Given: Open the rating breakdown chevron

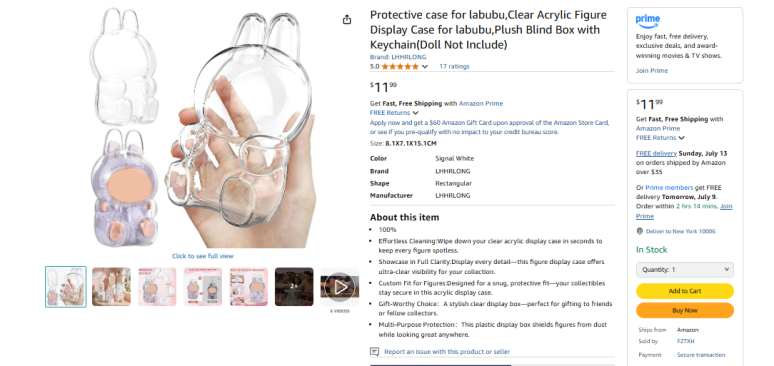Looking at the screenshot, I should pyautogui.click(x=425, y=67).
